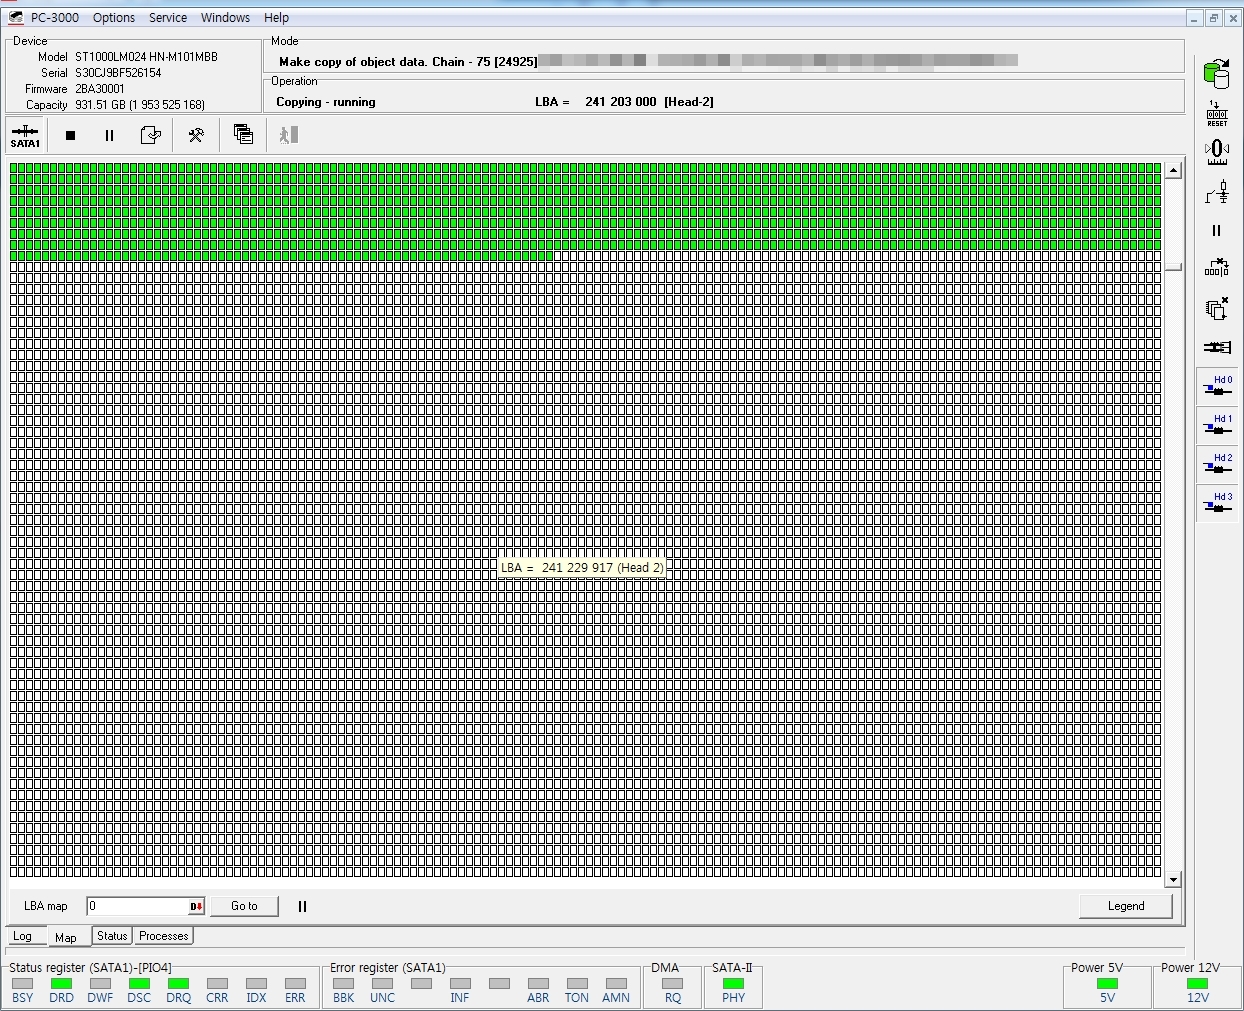Toggle head Hd 1
Screen dimensions: 1244x1011
[1217, 425]
